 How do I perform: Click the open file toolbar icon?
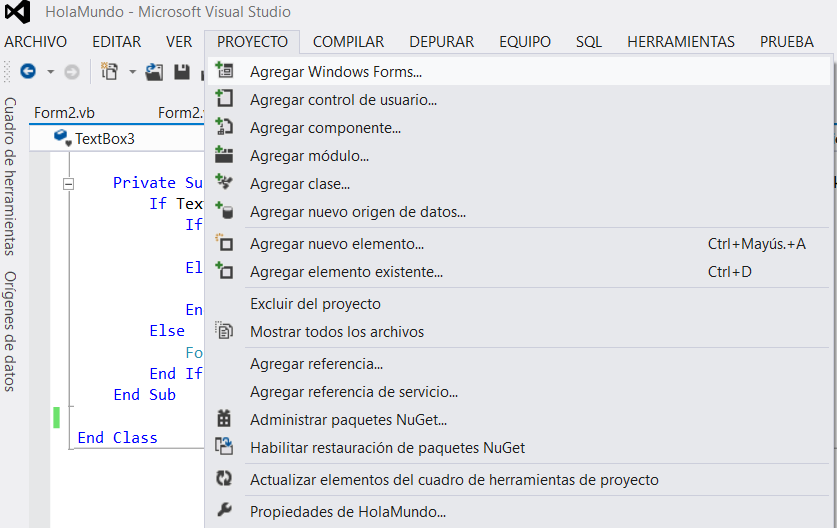[x=154, y=72]
